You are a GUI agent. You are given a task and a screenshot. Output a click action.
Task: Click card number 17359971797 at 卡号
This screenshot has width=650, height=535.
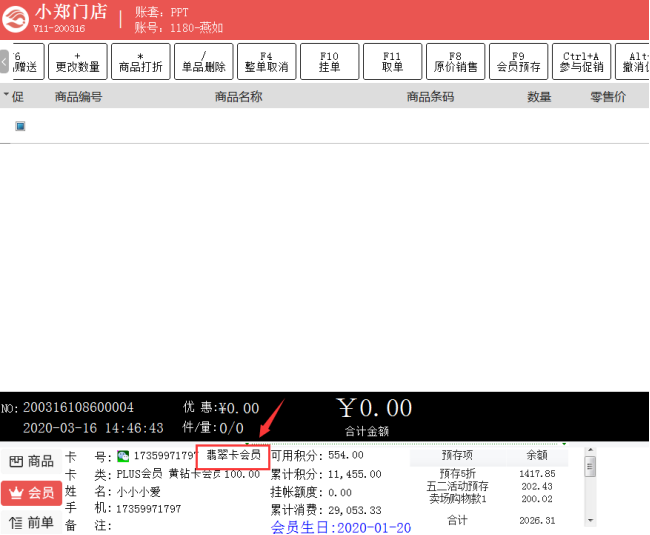(164, 456)
